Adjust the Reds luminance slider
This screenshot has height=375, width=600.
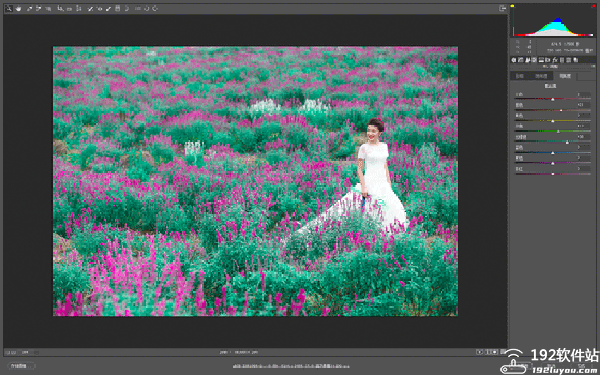[x=553, y=99]
